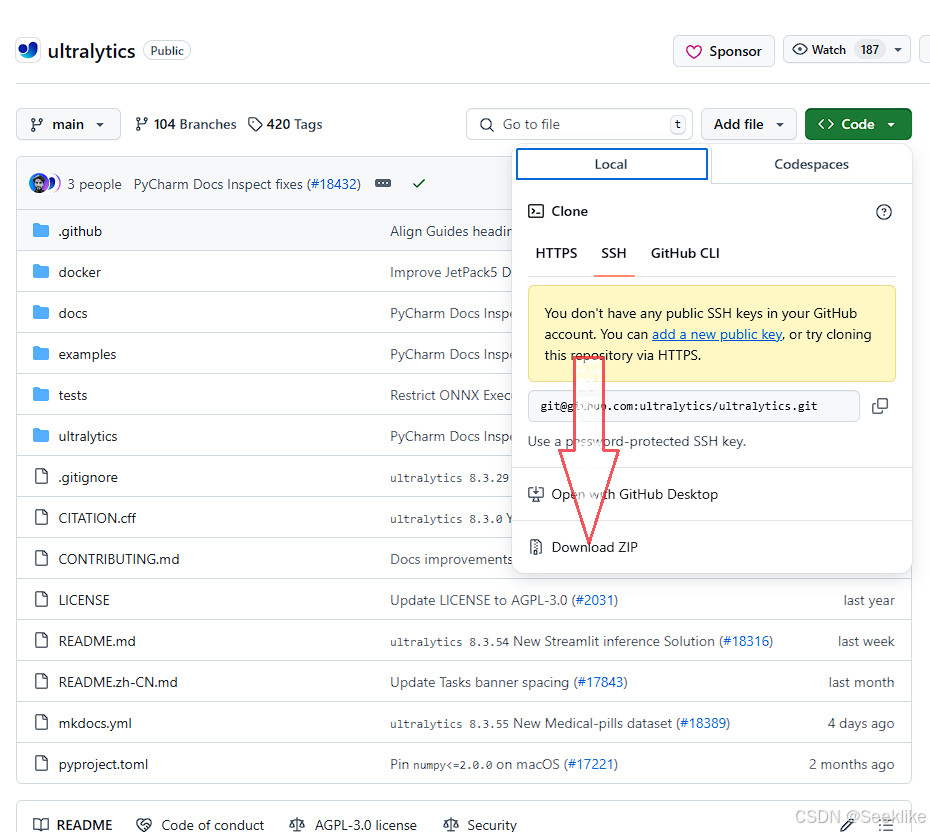
Task: Click the add a new public key link
Action: [x=716, y=334]
